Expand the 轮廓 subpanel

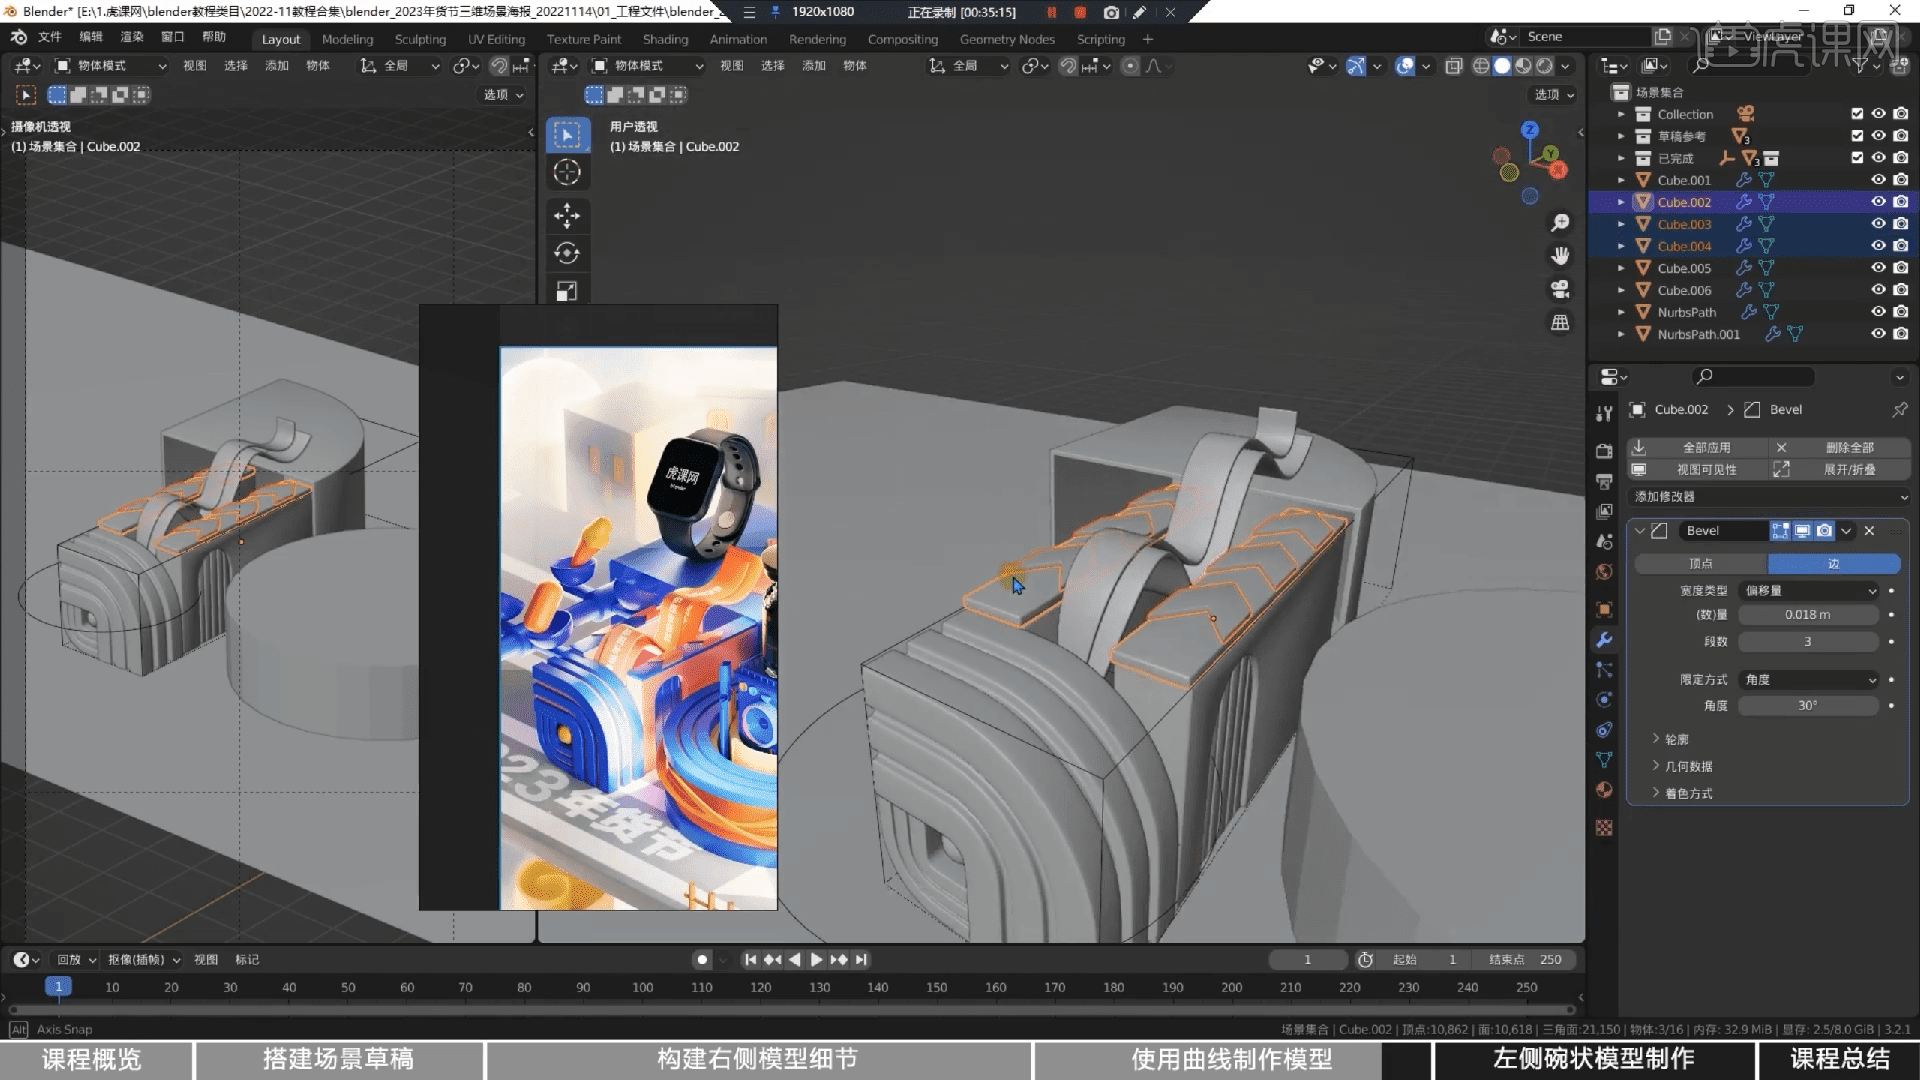[1669, 740]
